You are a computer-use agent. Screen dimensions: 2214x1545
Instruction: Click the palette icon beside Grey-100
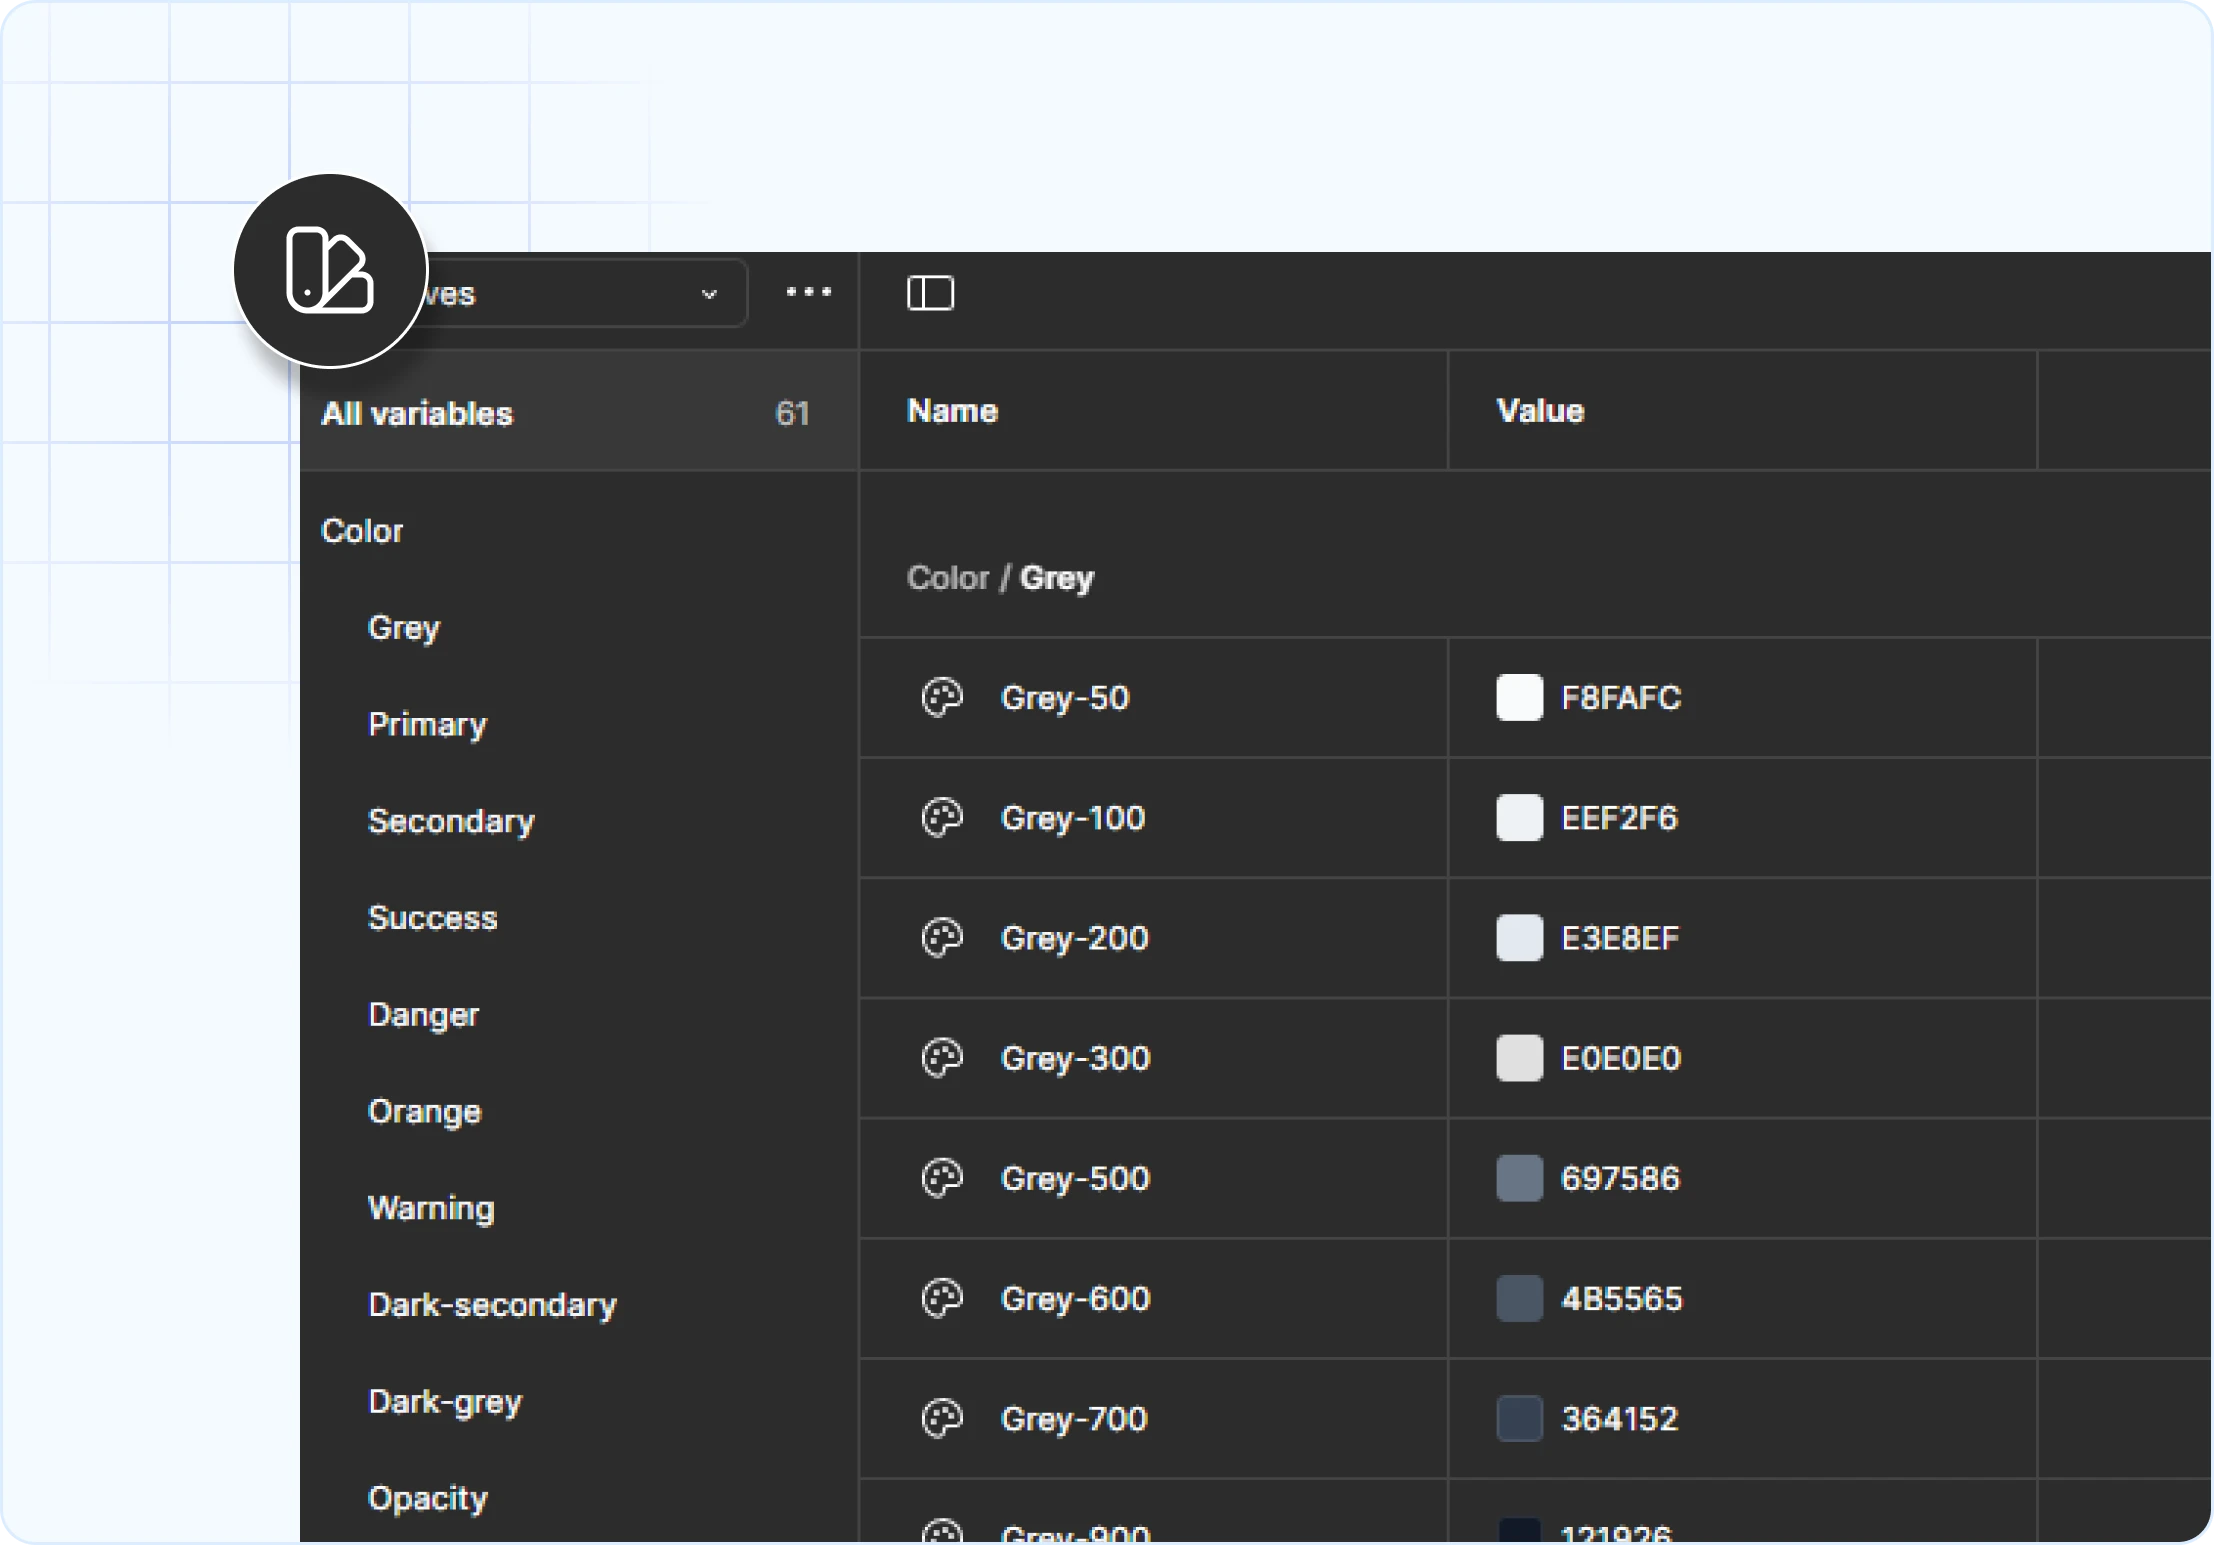coord(941,818)
